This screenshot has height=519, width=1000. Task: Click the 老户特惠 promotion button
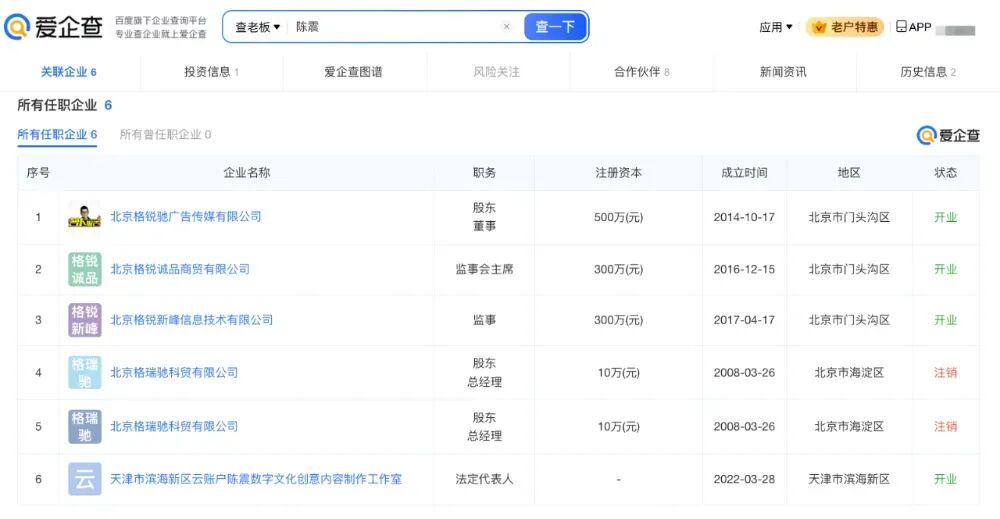coord(845,27)
